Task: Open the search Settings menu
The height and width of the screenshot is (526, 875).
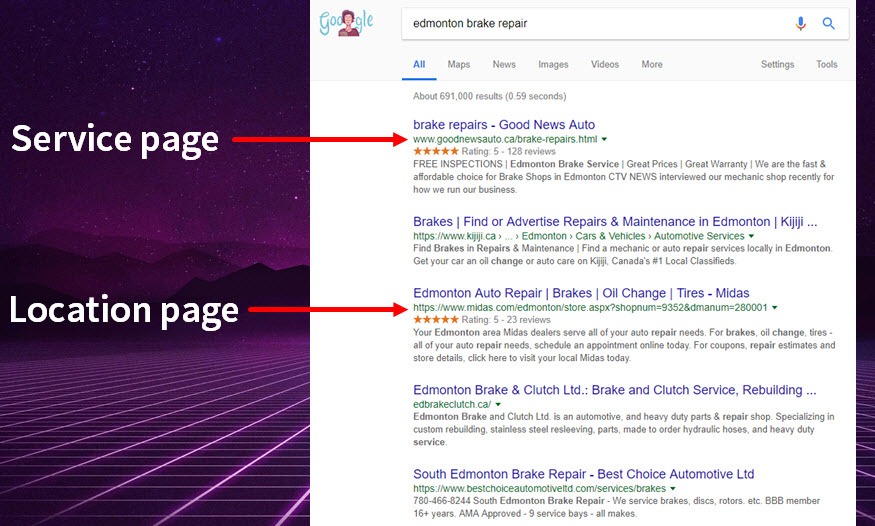Action: 777,64
